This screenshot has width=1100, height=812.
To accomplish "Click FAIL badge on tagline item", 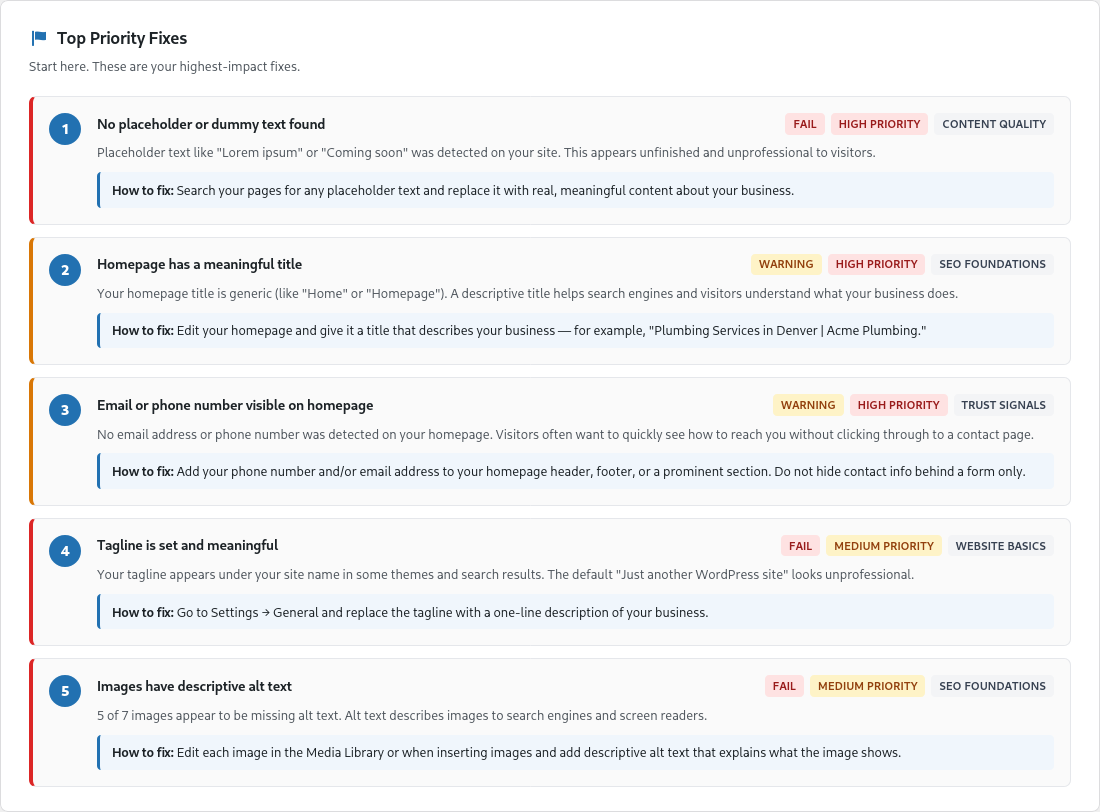I will 800,546.
